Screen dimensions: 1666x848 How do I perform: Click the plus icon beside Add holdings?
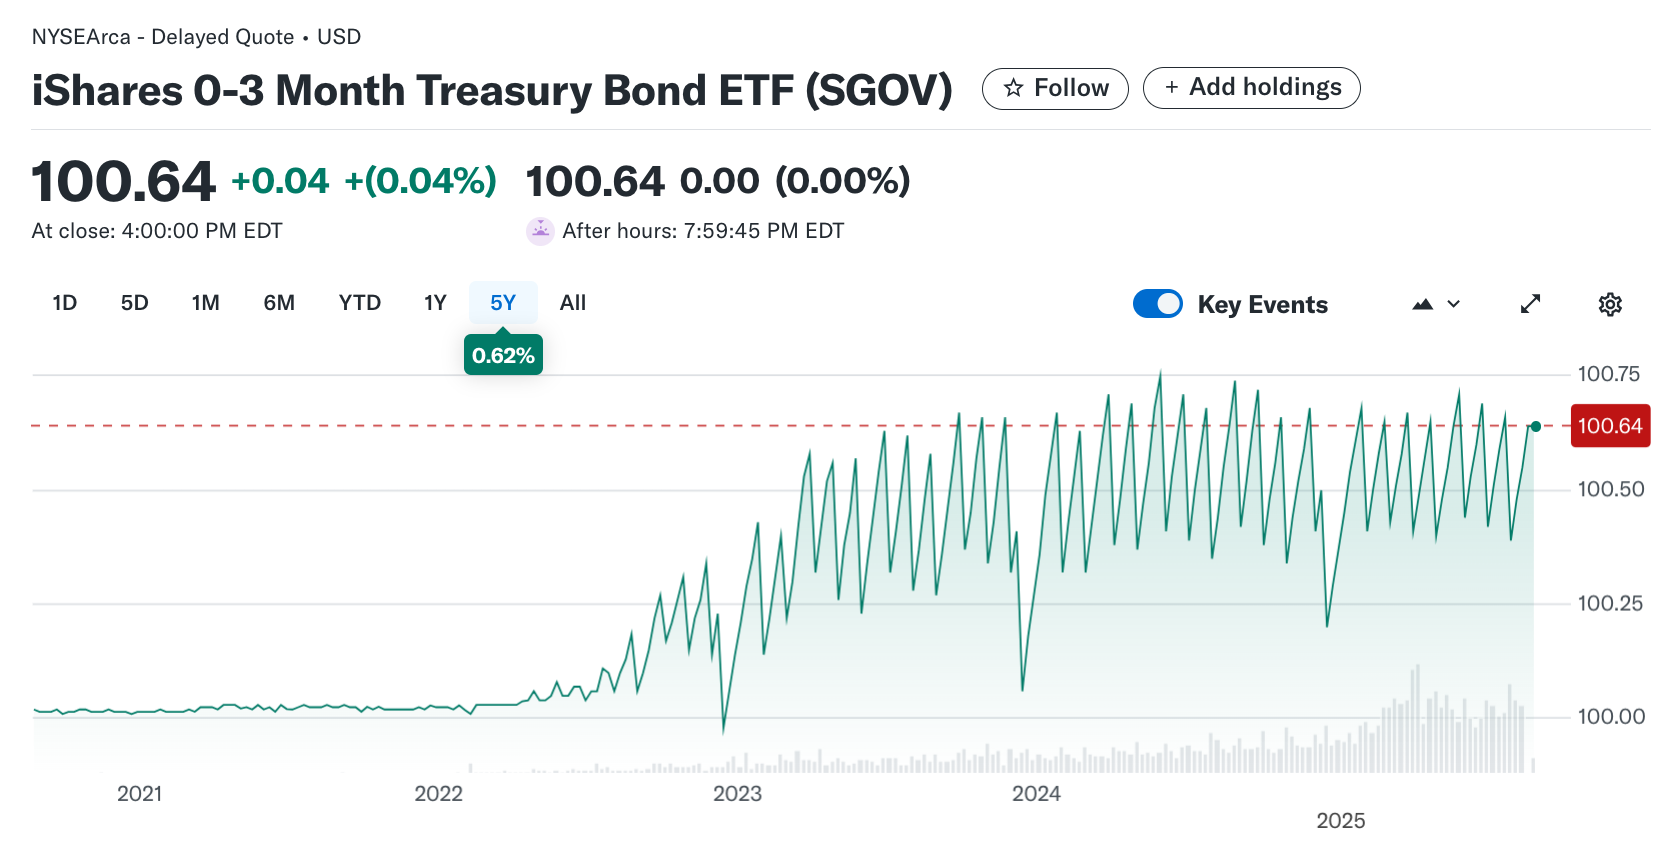point(1173,88)
